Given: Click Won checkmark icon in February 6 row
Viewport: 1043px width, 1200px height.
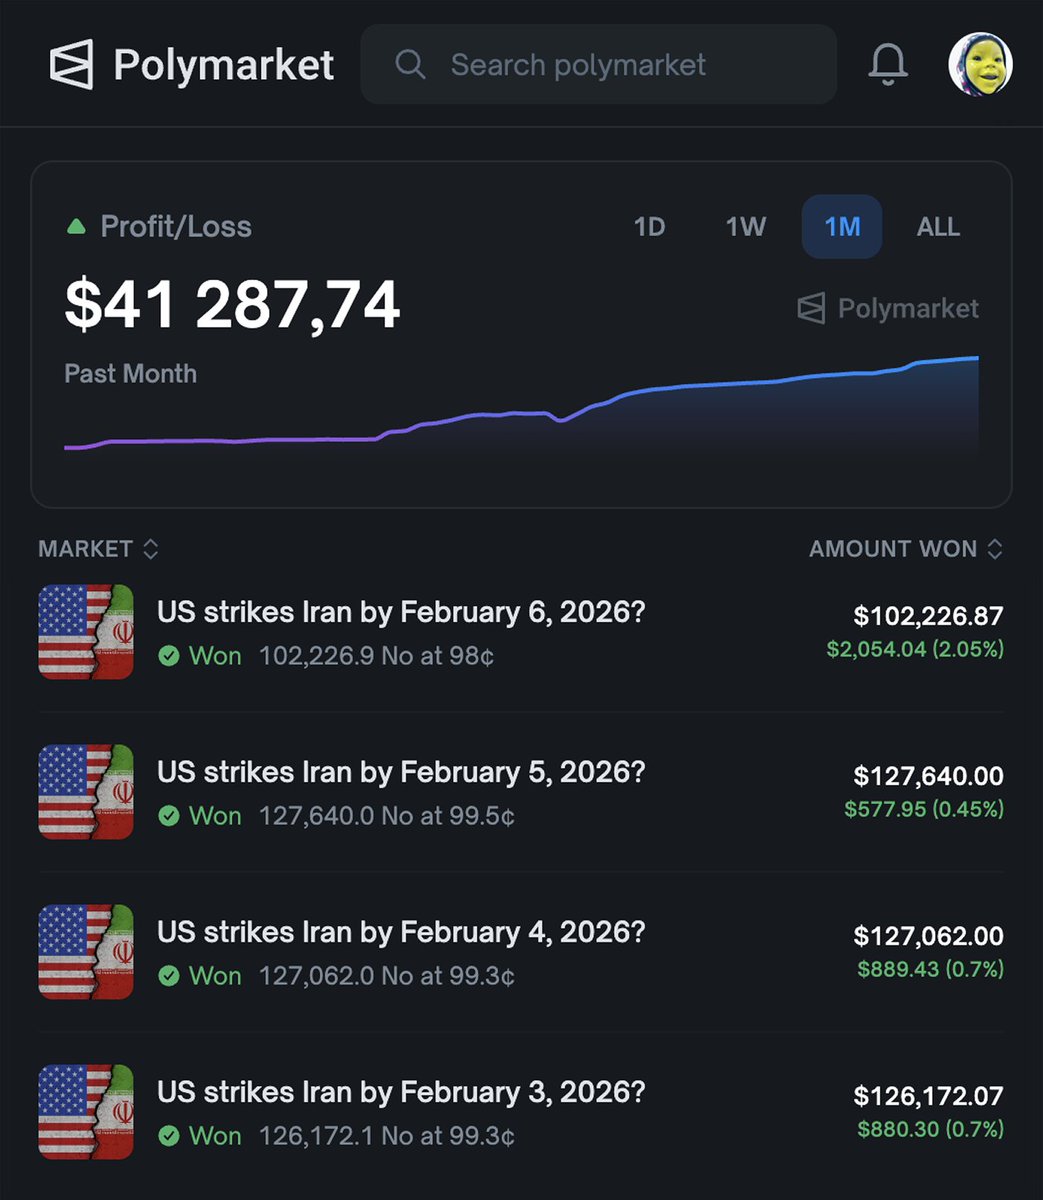Looking at the screenshot, I should point(169,656).
